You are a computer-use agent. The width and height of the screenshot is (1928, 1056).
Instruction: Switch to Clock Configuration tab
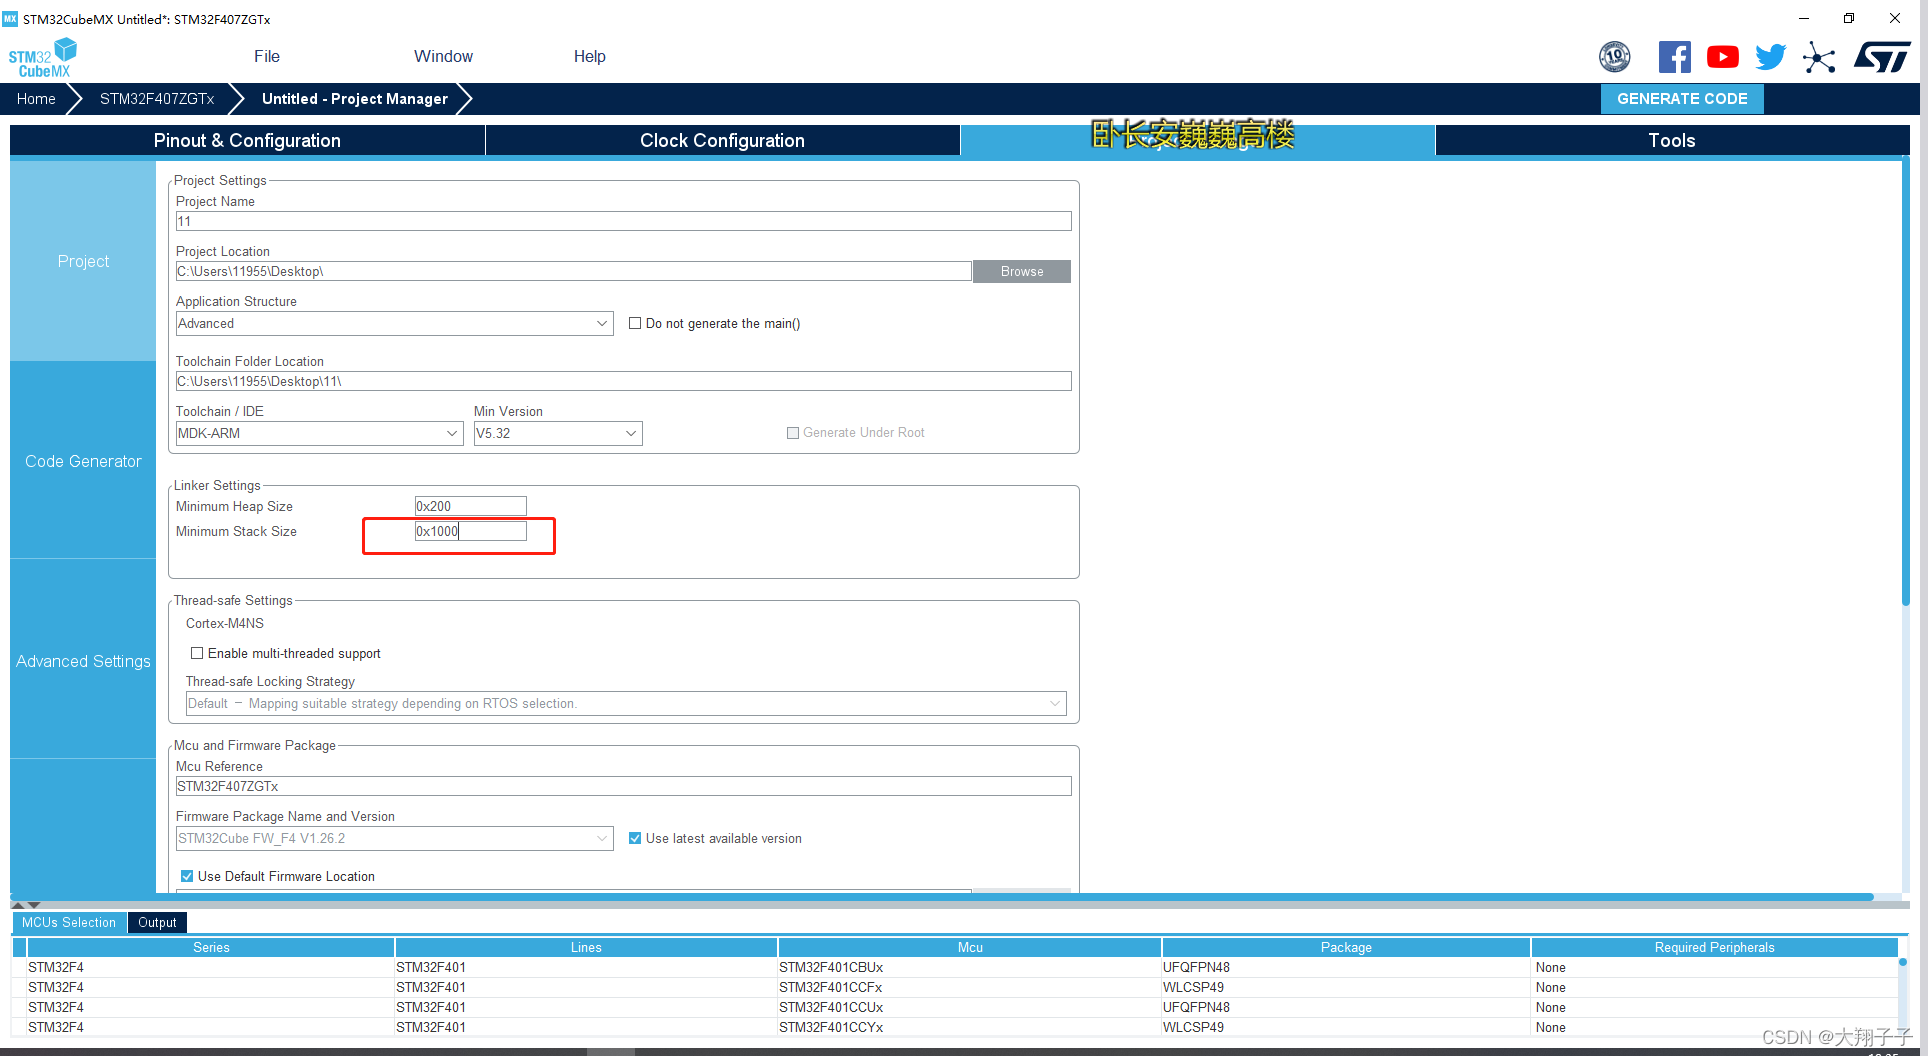point(722,140)
